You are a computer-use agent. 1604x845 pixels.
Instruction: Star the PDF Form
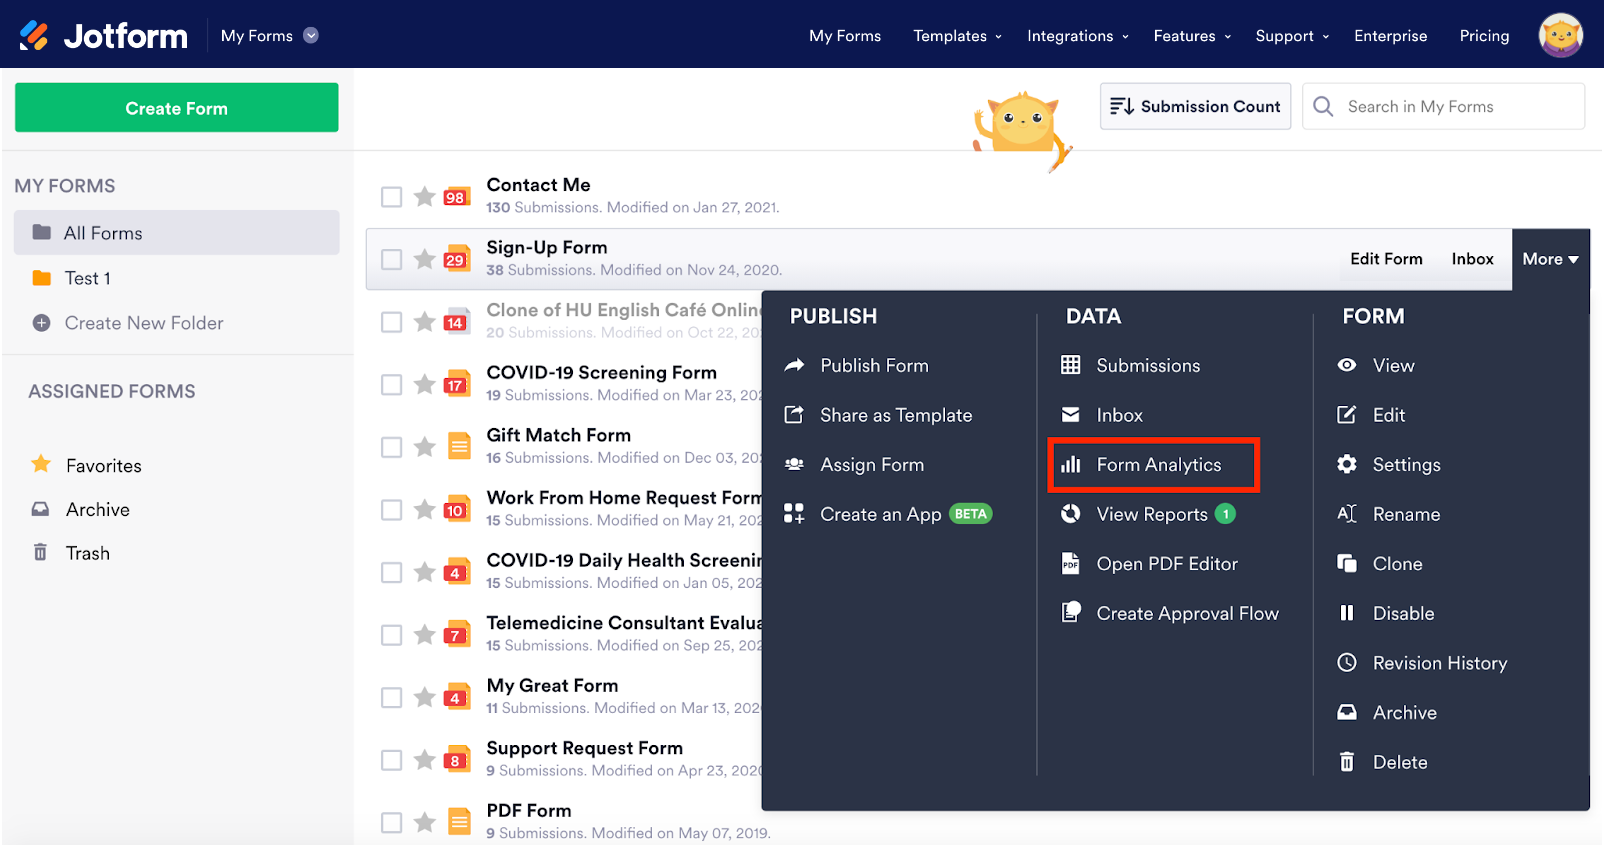coord(425,822)
